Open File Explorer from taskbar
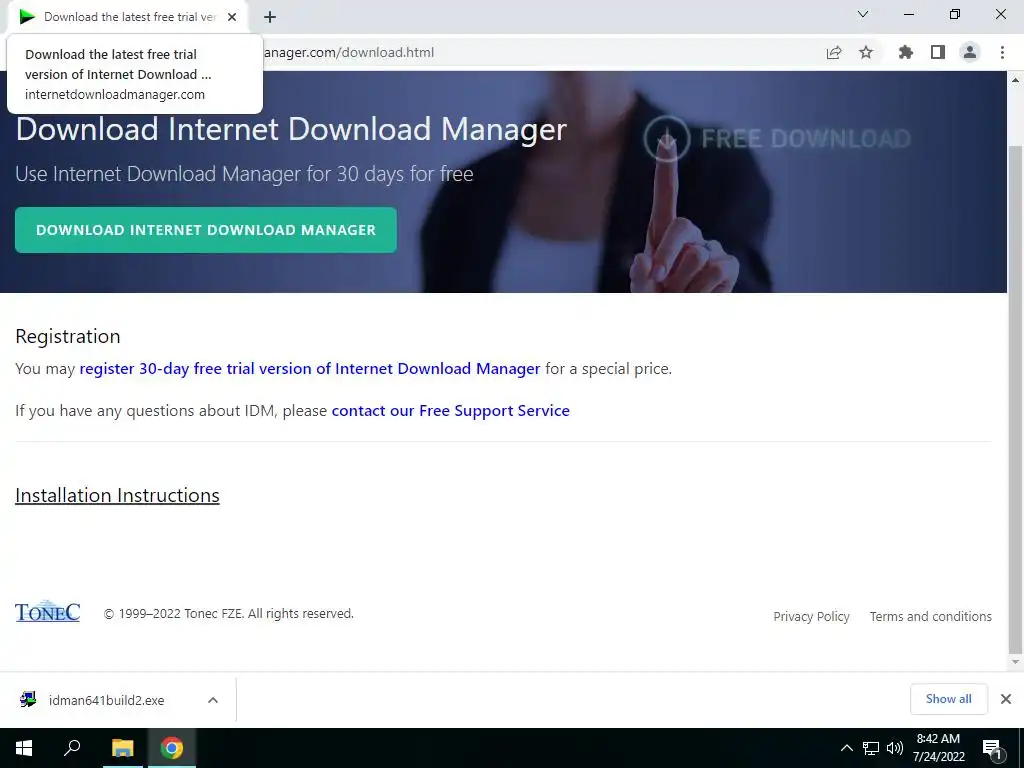 point(123,748)
